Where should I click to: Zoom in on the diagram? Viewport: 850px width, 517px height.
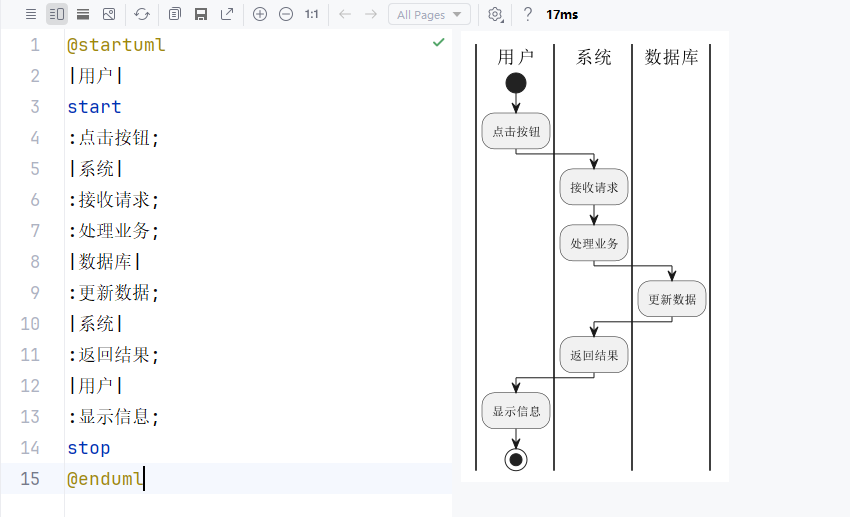tap(260, 15)
